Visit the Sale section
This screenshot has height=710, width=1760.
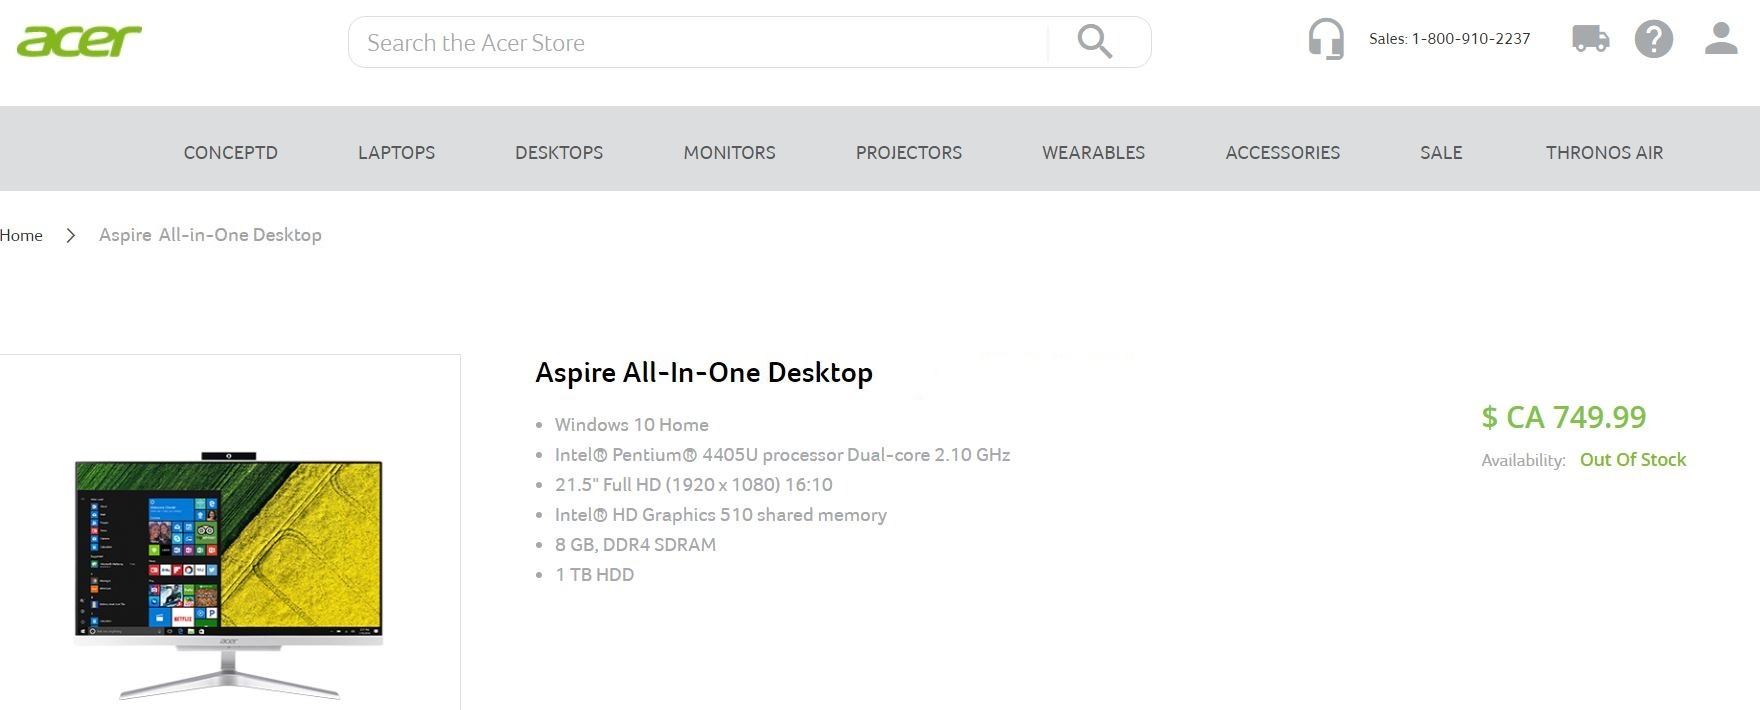(1441, 152)
